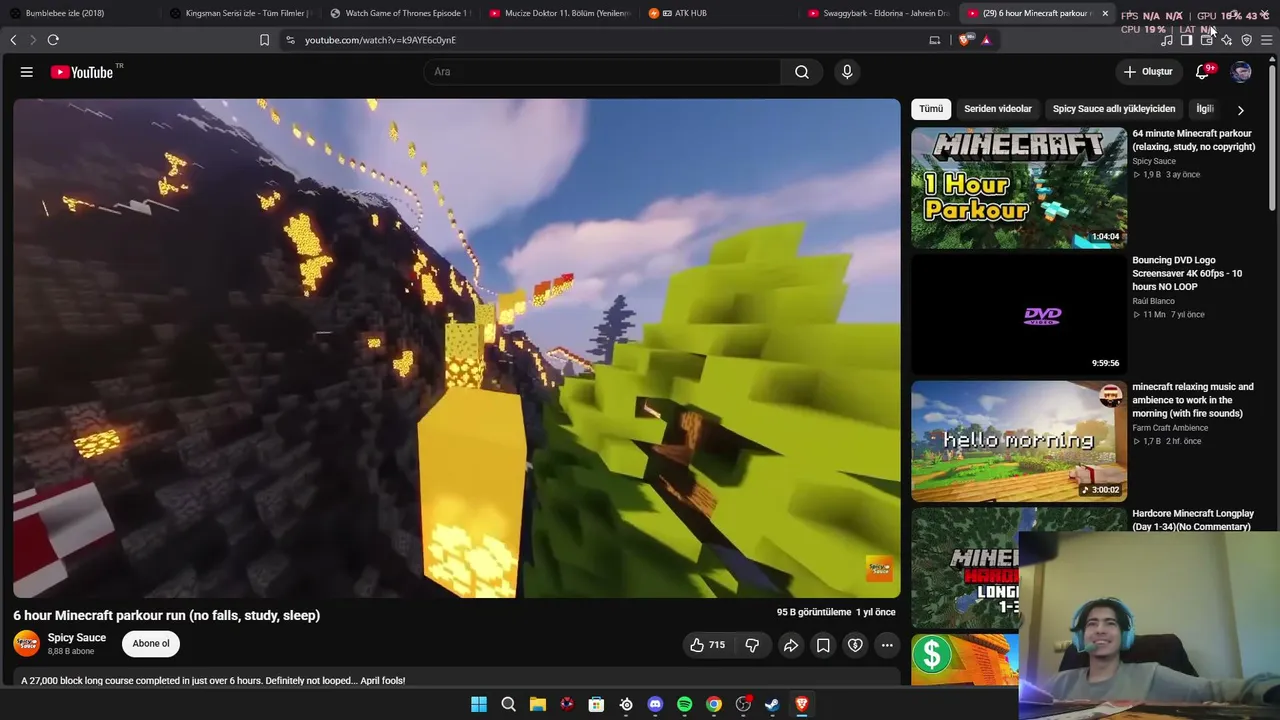Open Bouncing DVD Logo Screensaver video title

[x=1187, y=273]
